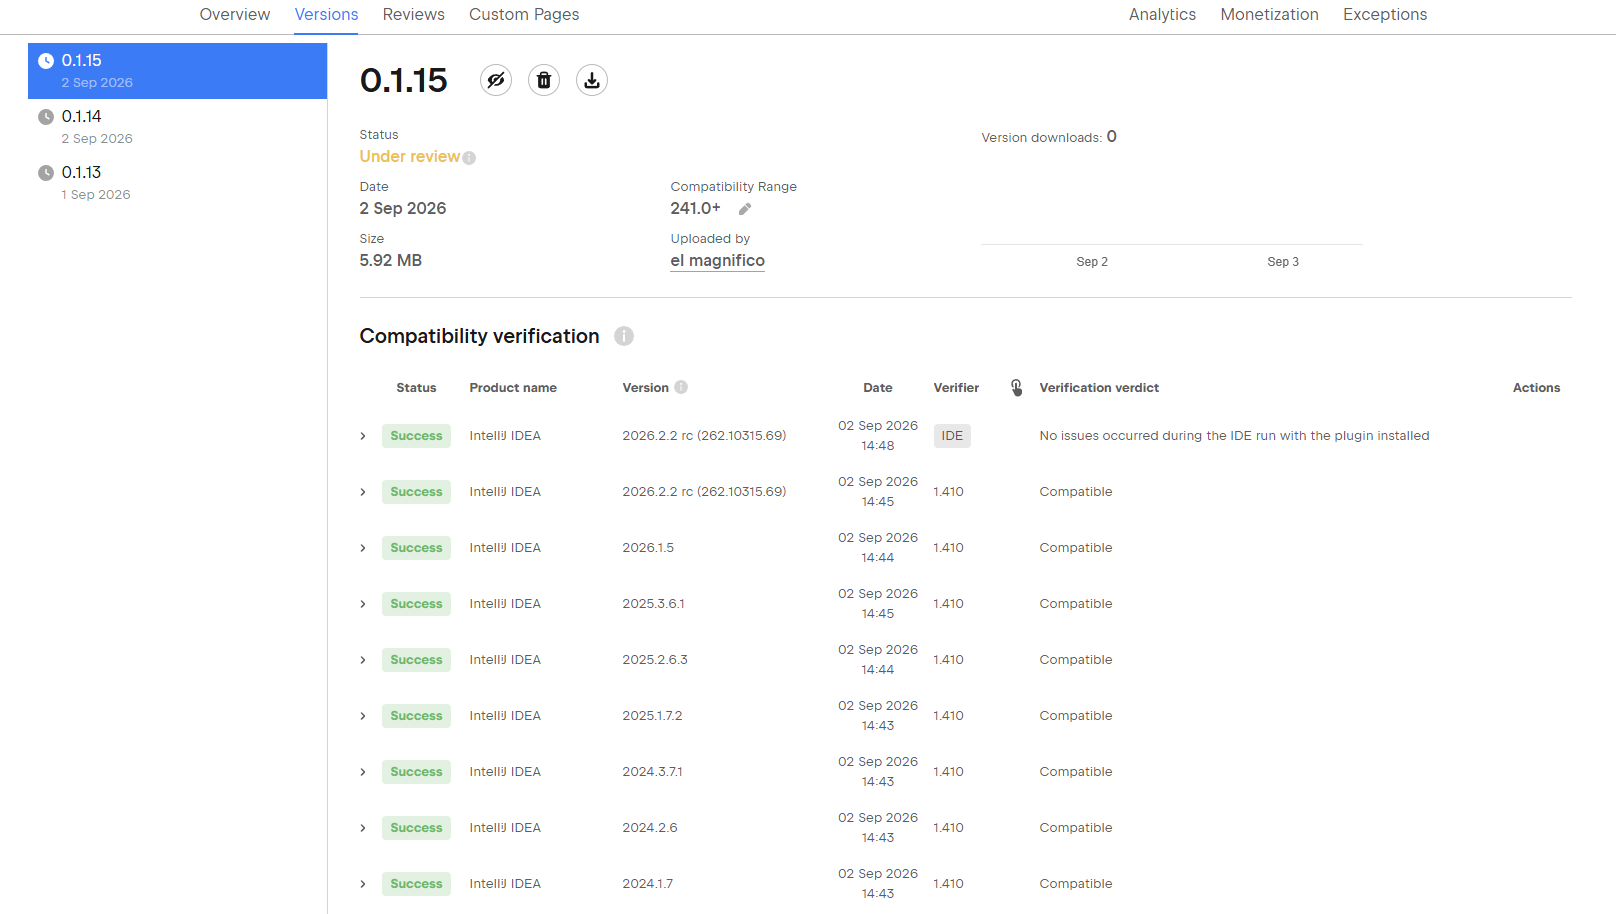The height and width of the screenshot is (914, 1616).
Task: Delete version 0.1.15 using trash icon
Action: 544,80
